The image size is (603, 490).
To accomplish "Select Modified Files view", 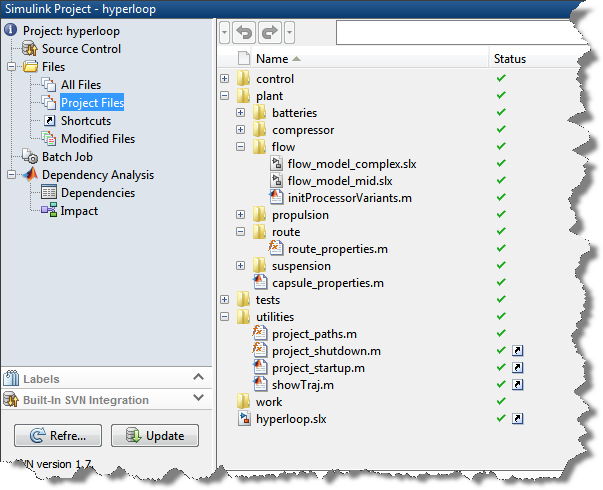I will (x=97, y=139).
